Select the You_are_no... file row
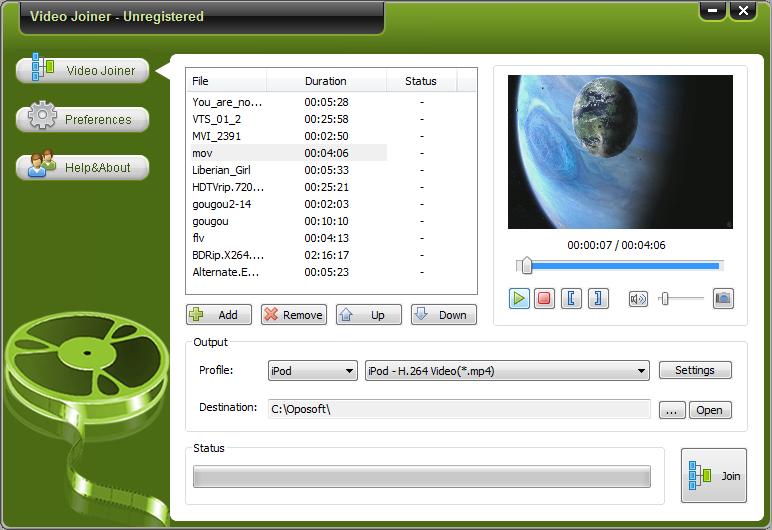Viewport: 772px width, 530px height. tap(331, 102)
